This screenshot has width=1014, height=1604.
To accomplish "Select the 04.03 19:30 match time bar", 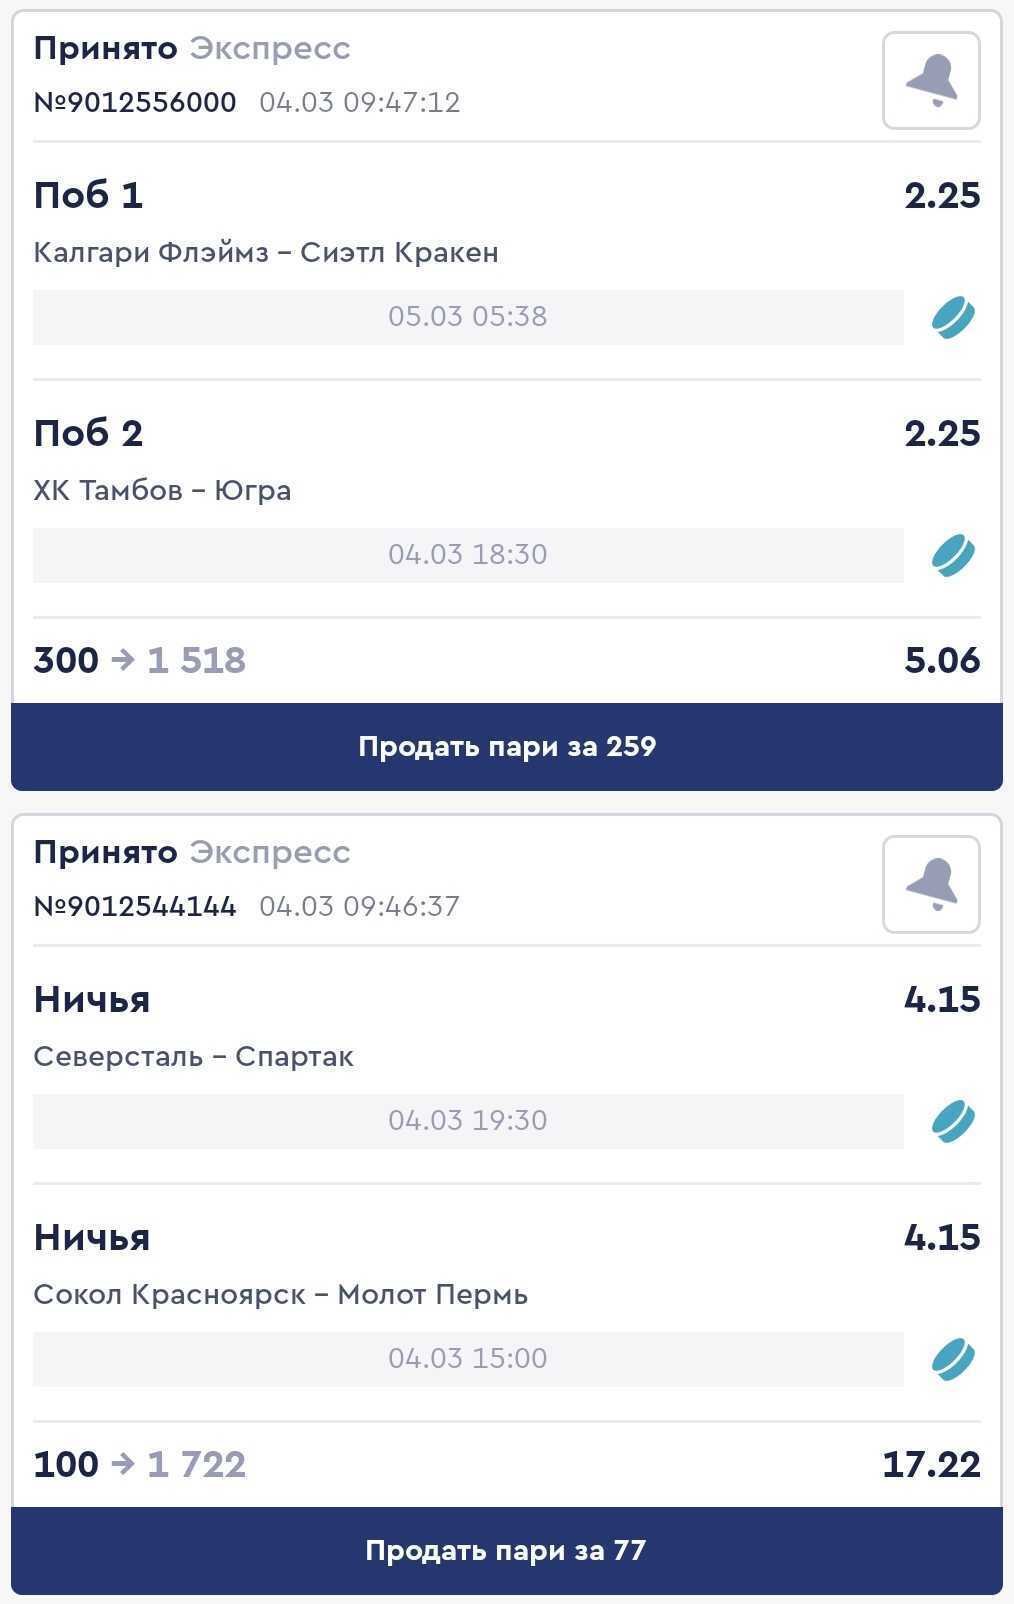I will click(x=467, y=1120).
